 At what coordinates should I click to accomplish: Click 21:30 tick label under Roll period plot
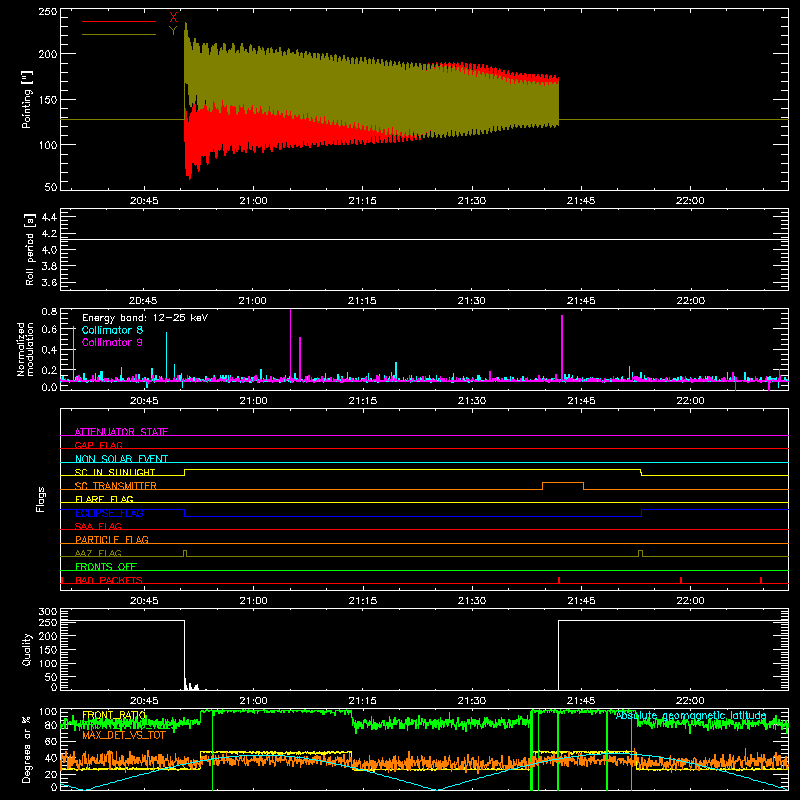point(471,301)
